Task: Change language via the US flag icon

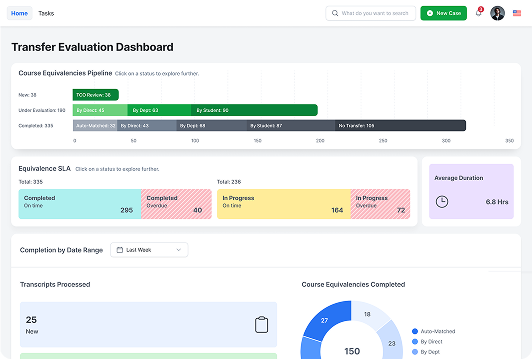Action: (x=517, y=13)
